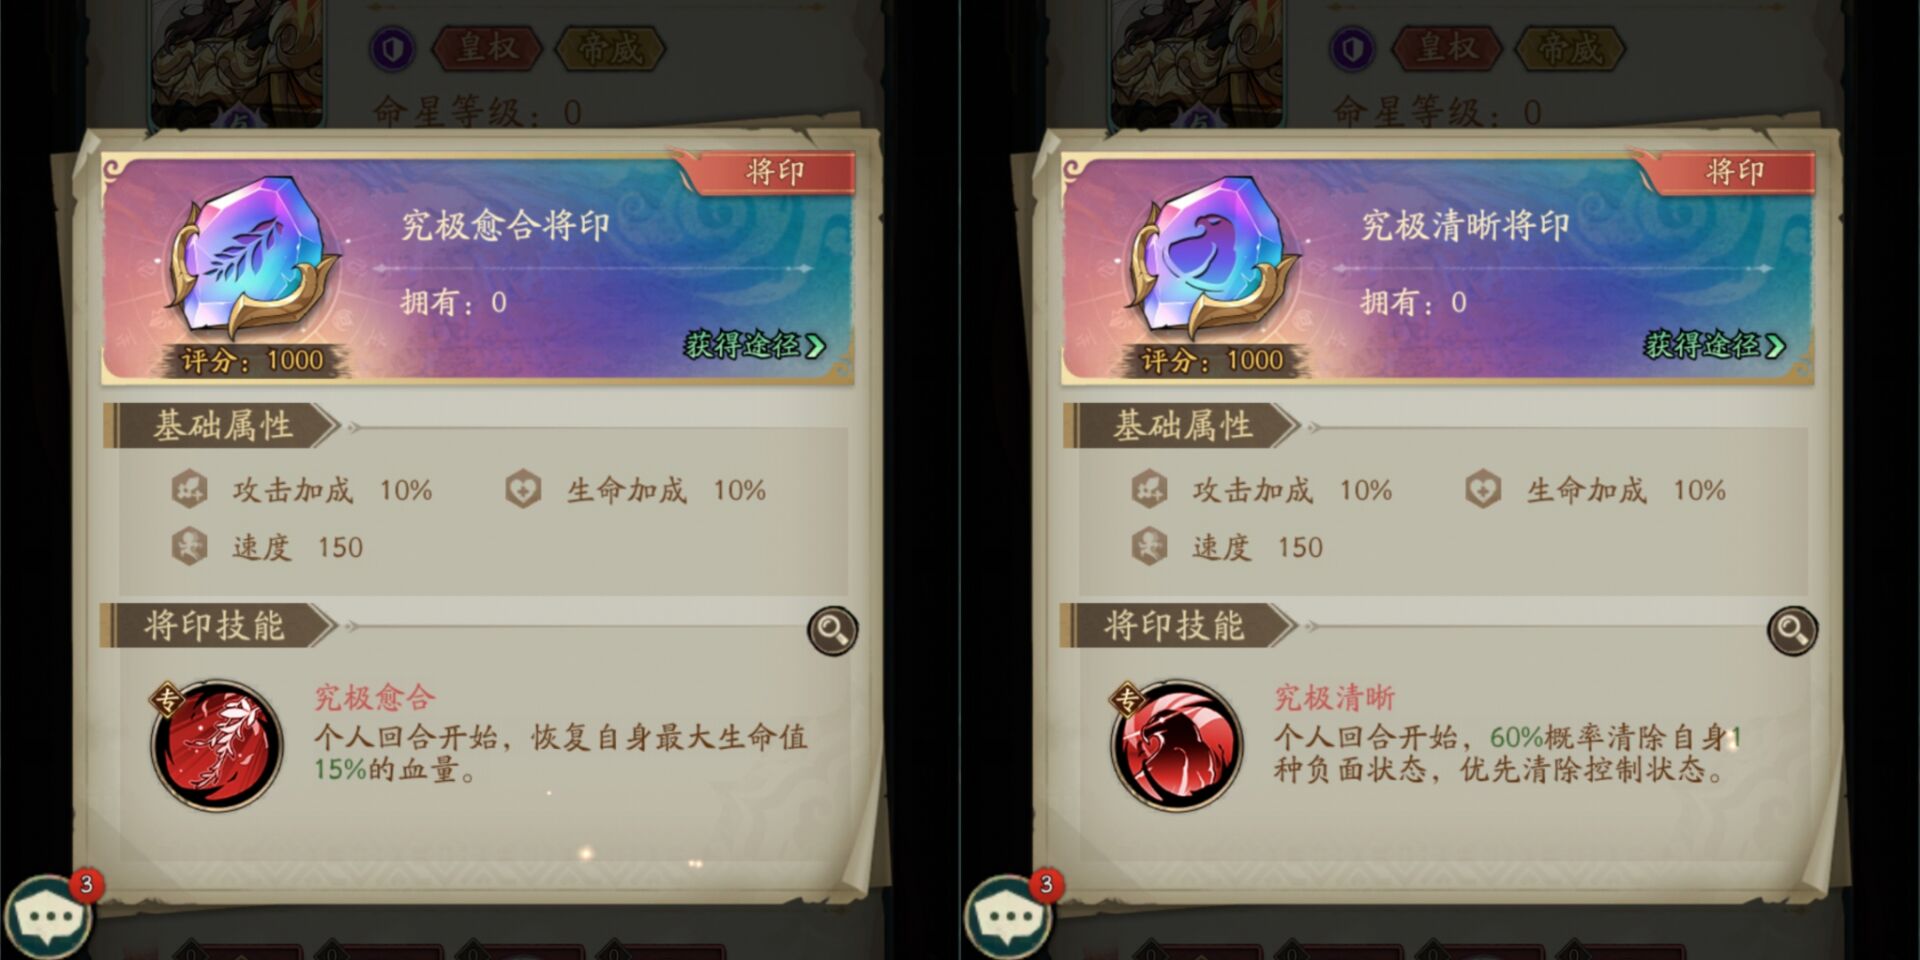Image resolution: width=1920 pixels, height=960 pixels.
Task: Click the left 速度 attribute icon
Action: coord(189,546)
